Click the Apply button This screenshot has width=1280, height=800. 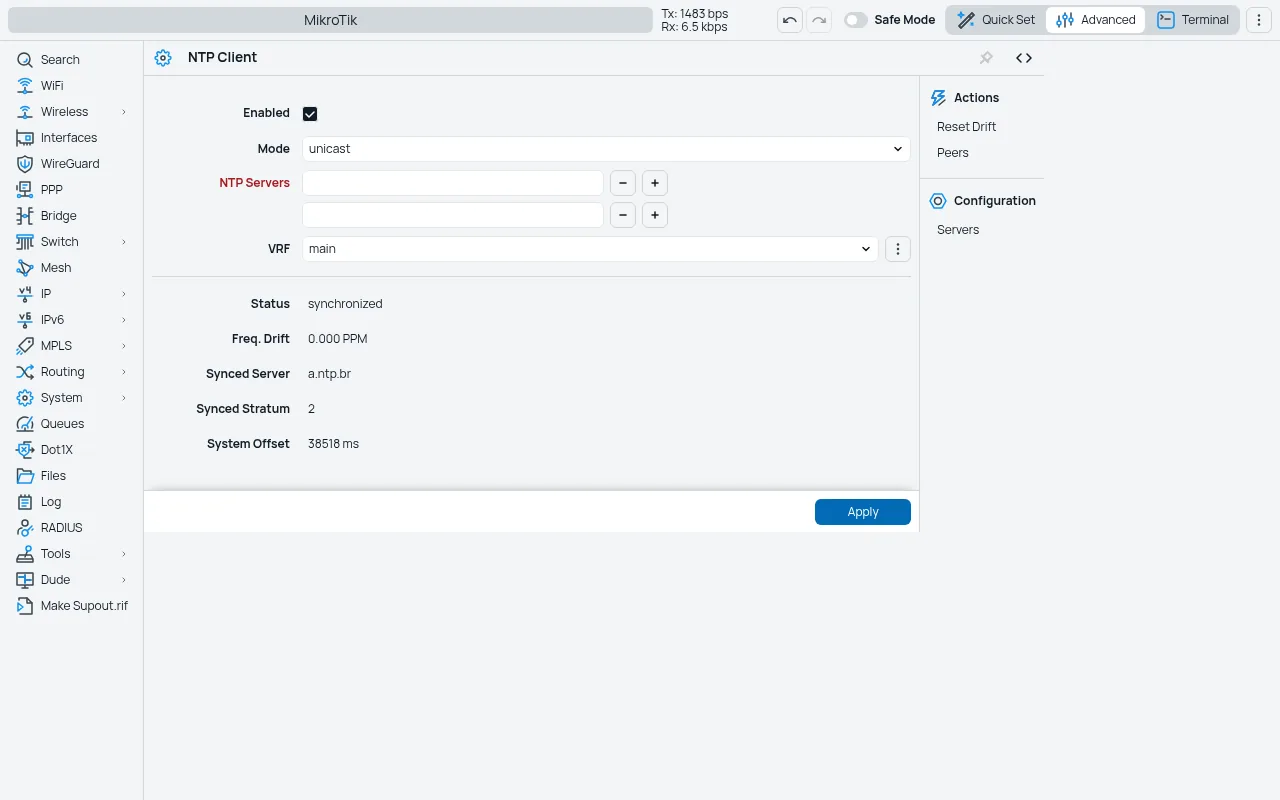point(863,512)
